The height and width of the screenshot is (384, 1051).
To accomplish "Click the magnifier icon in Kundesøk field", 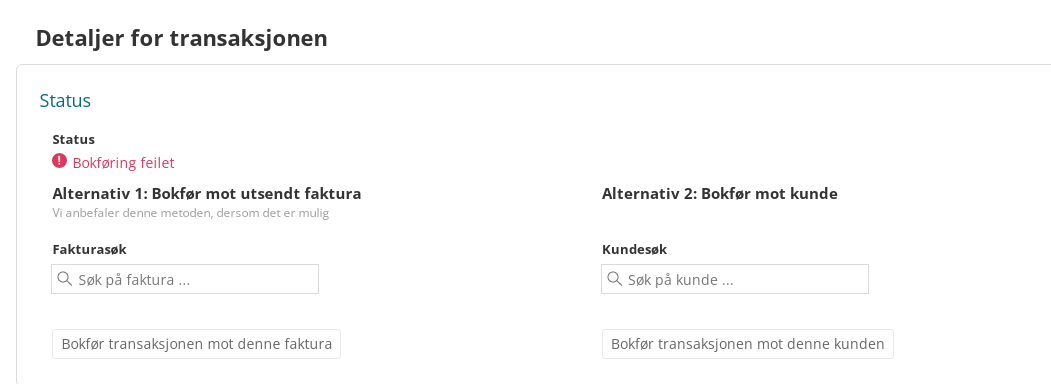I will point(614,279).
